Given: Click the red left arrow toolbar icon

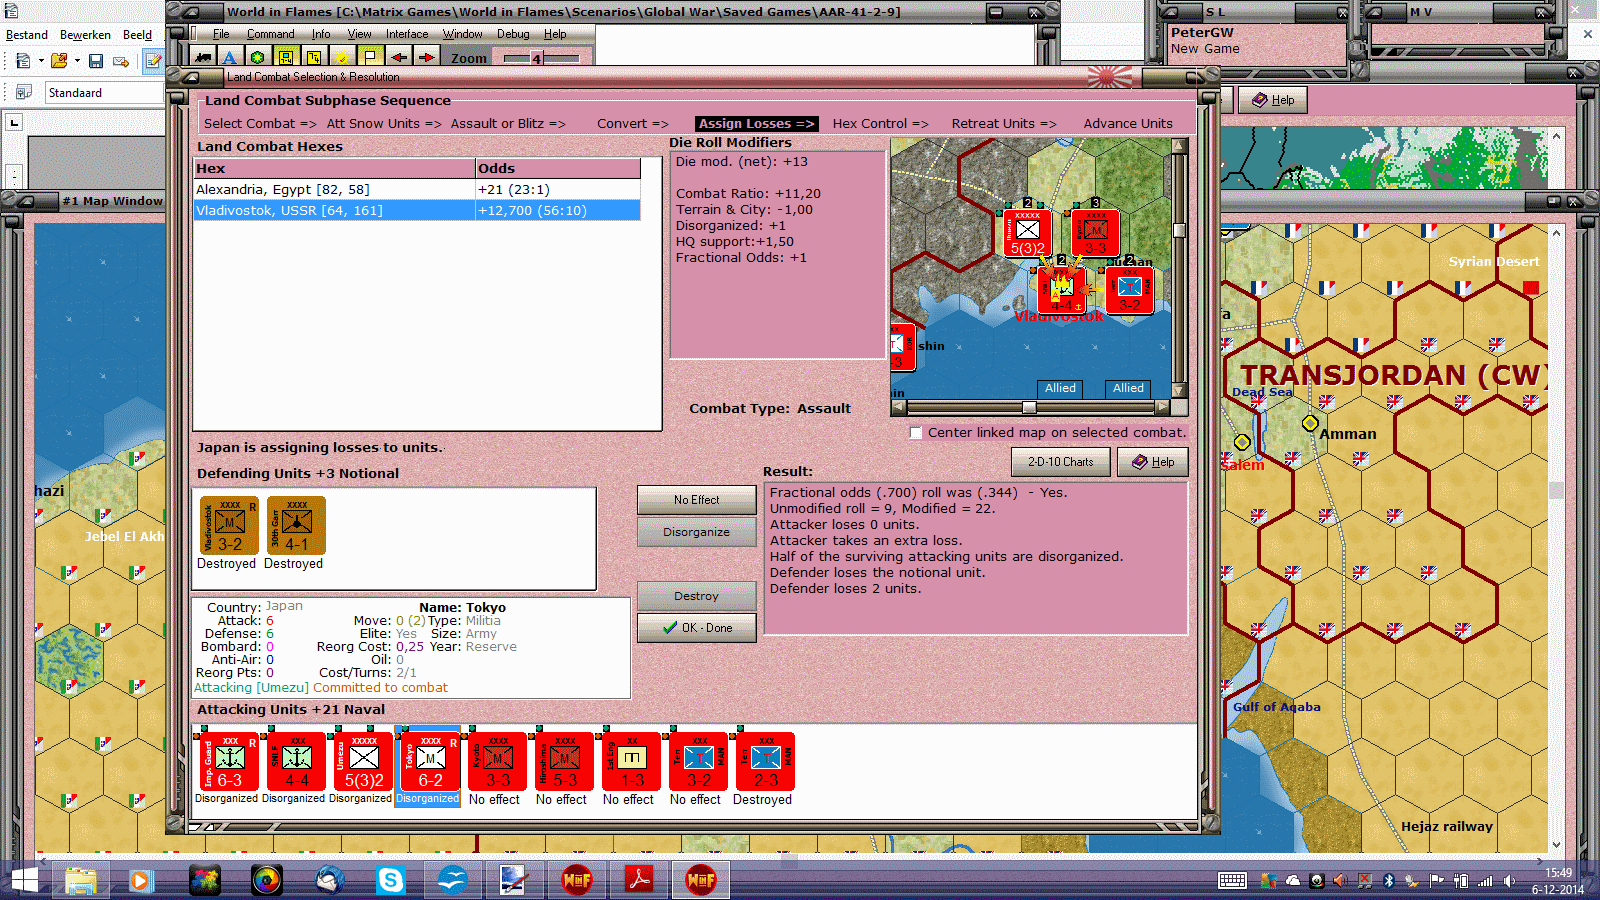Looking at the screenshot, I should click(399, 57).
